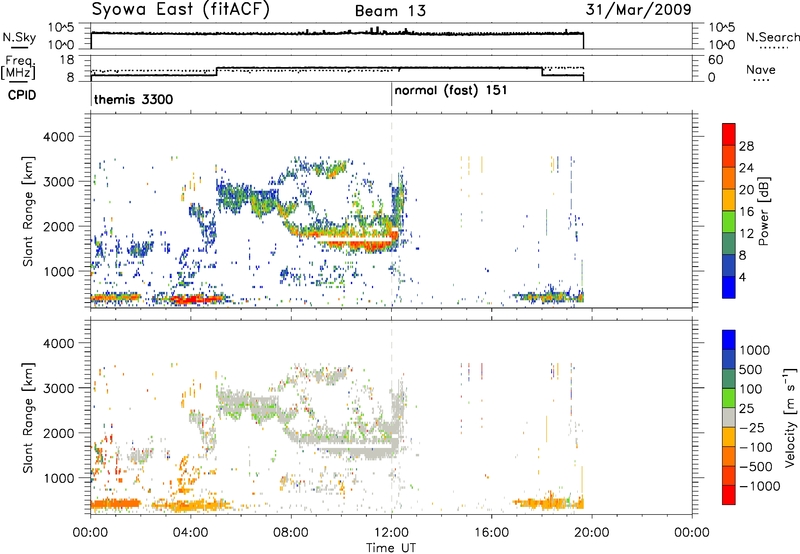Click the '12:00' time axis tick label
Viewport: 800px width, 554px height.
tap(391, 533)
